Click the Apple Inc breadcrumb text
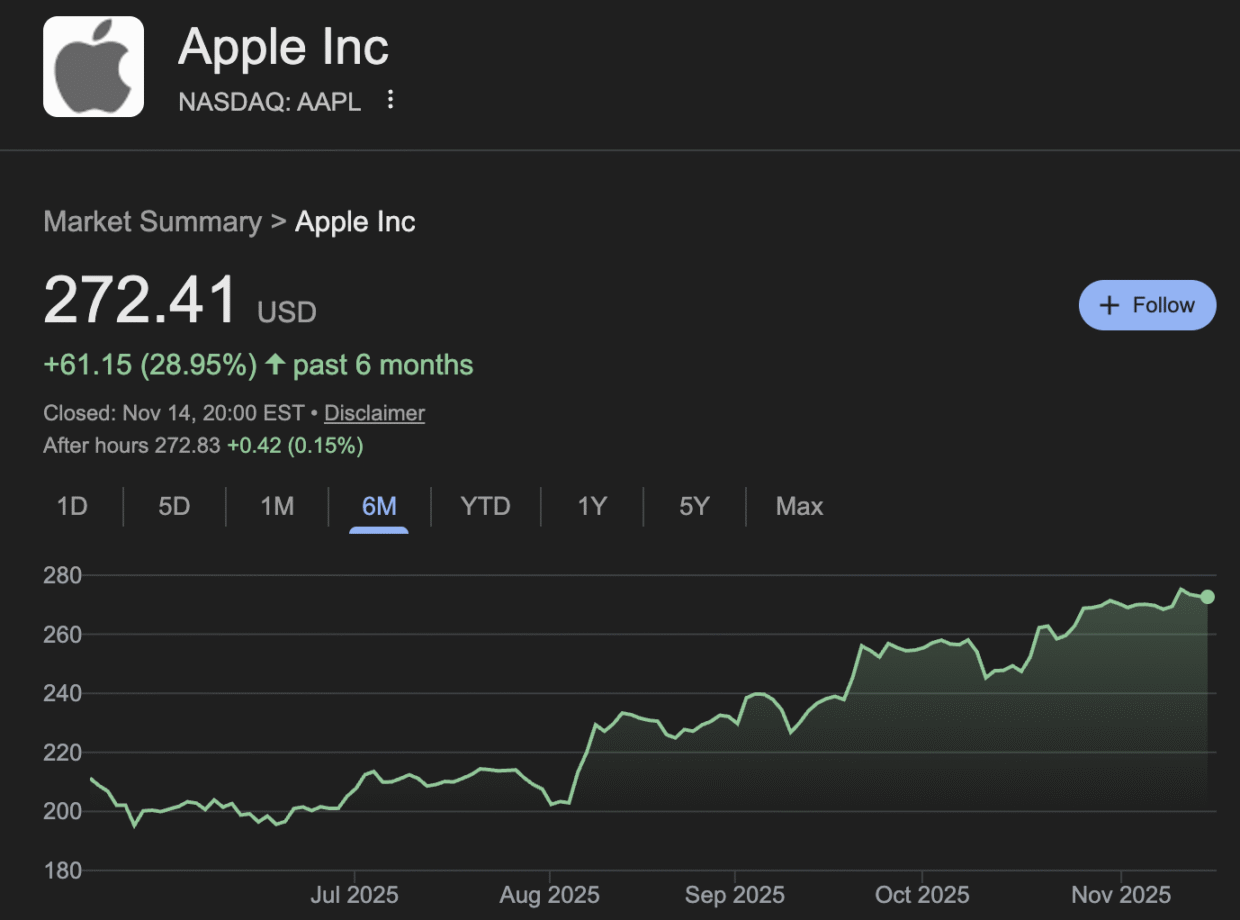The image size is (1240, 920). [355, 221]
